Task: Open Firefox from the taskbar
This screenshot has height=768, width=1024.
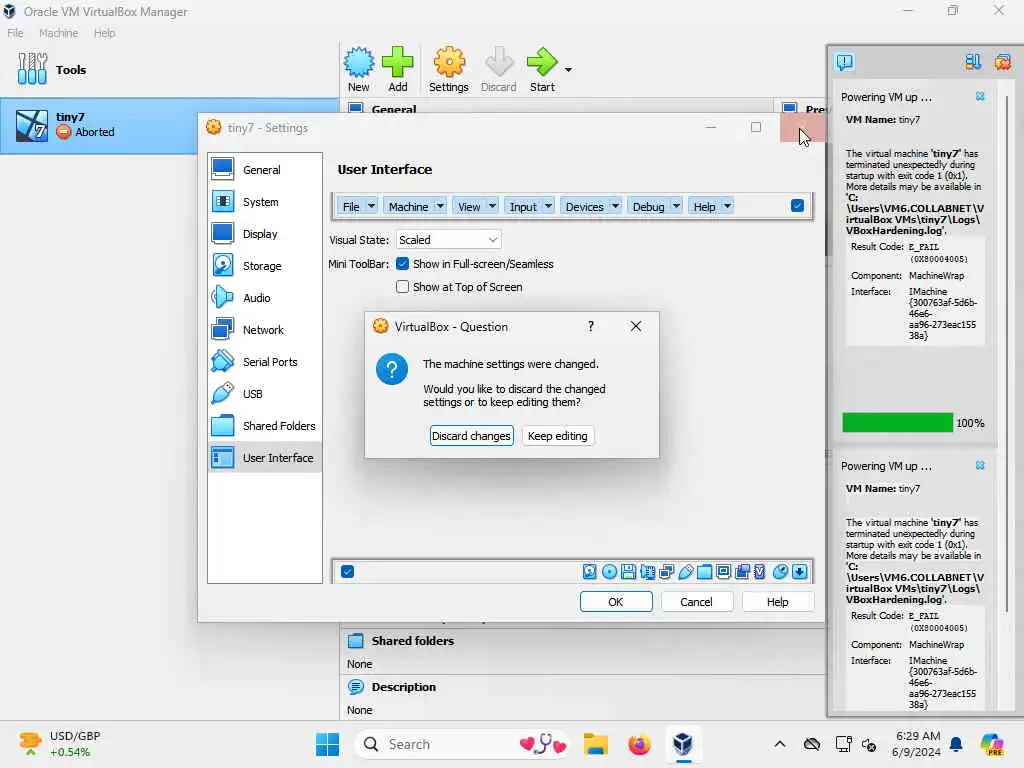Action: tap(639, 744)
